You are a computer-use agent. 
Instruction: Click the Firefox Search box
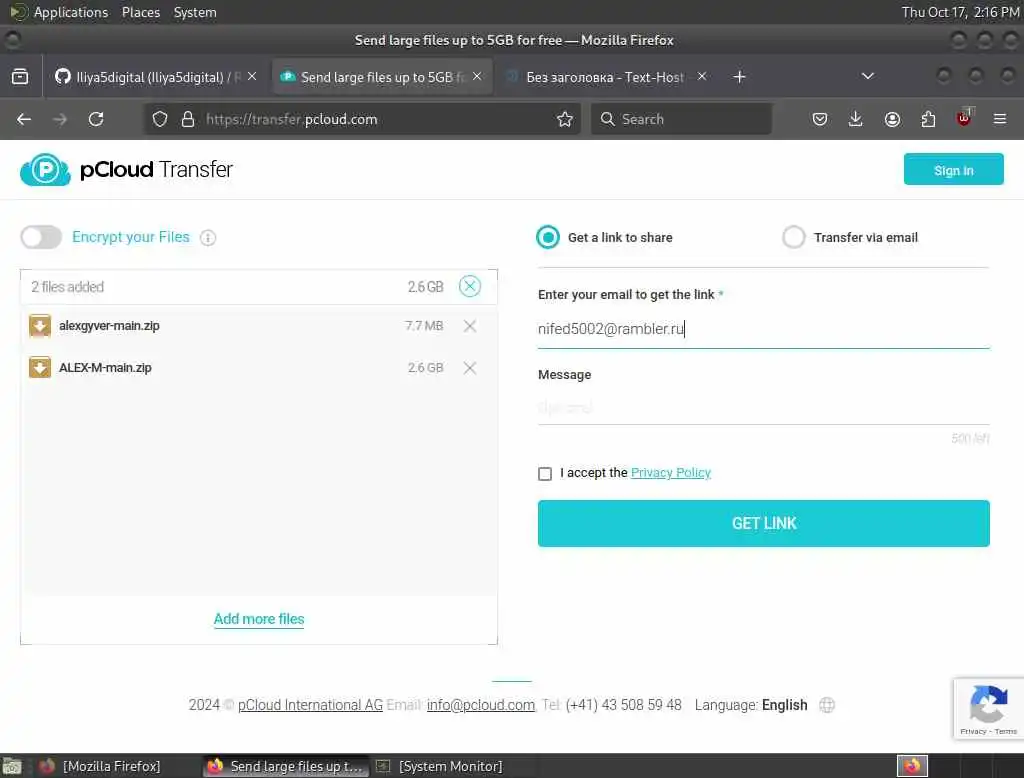681,119
